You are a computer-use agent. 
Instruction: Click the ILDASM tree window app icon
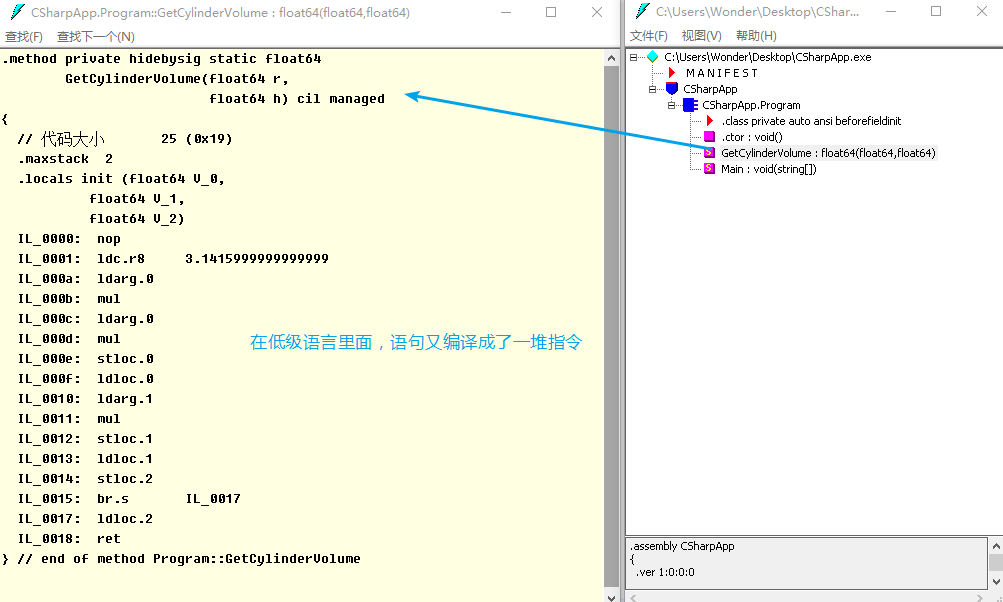click(642, 12)
